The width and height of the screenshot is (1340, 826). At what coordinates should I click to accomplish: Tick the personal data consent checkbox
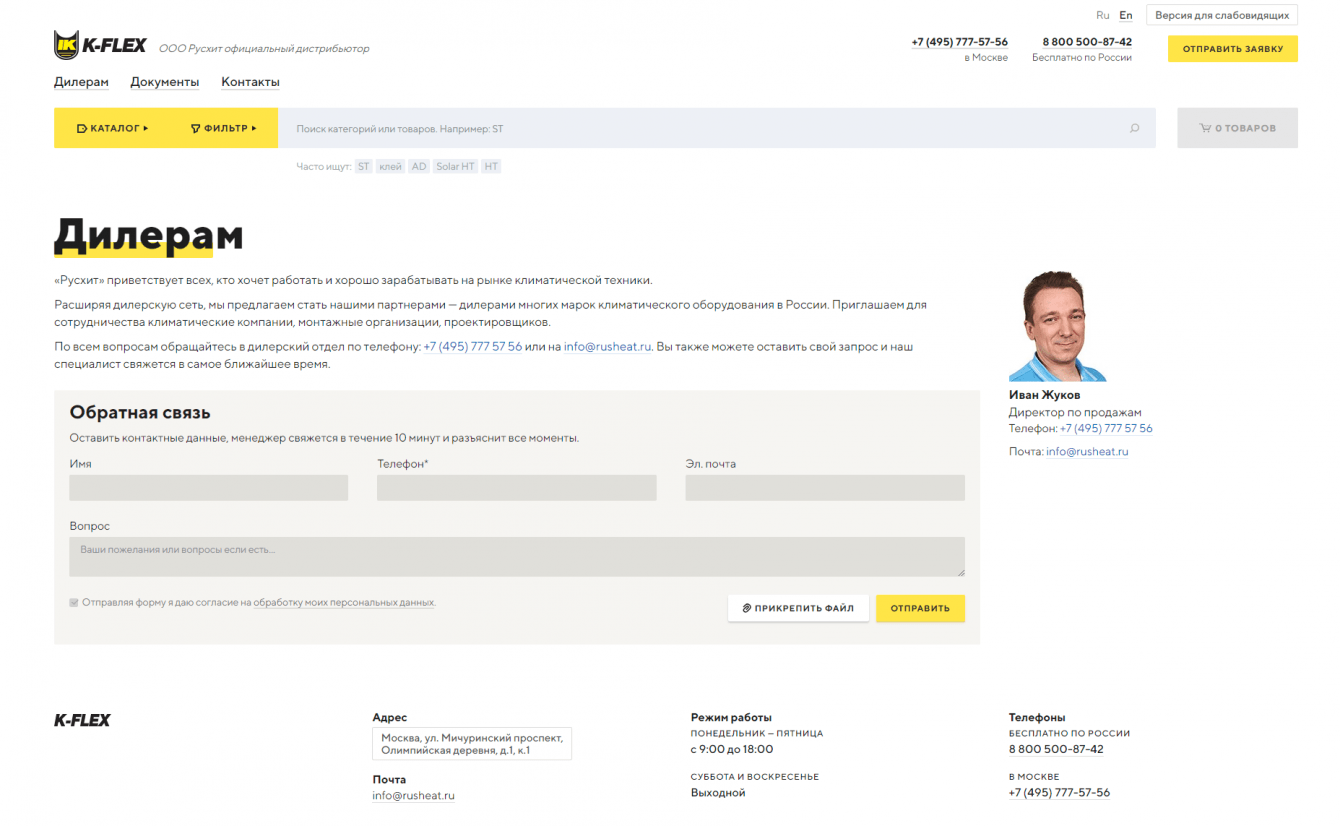tap(74, 603)
